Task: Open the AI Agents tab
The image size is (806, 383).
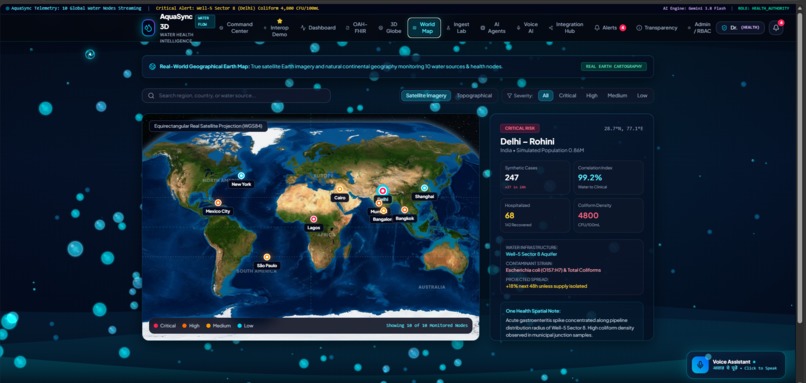Action: click(x=493, y=28)
